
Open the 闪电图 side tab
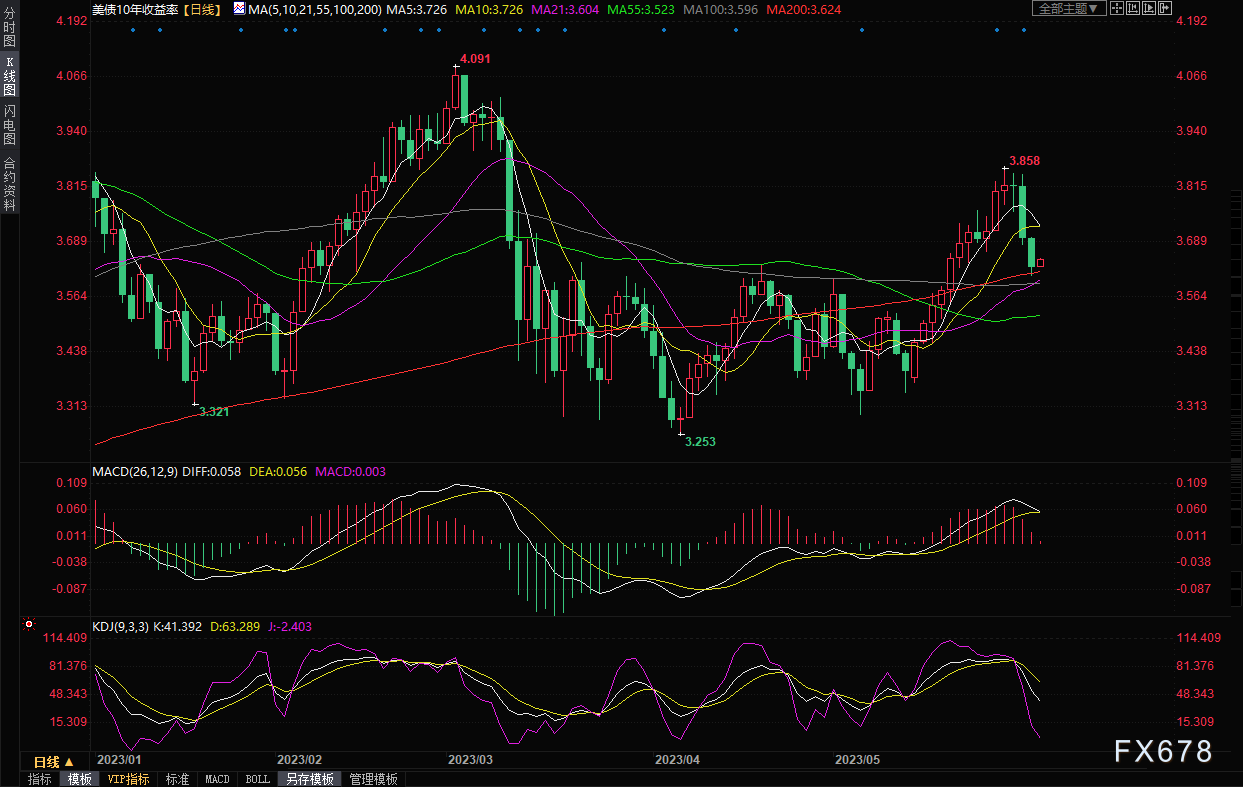point(9,125)
